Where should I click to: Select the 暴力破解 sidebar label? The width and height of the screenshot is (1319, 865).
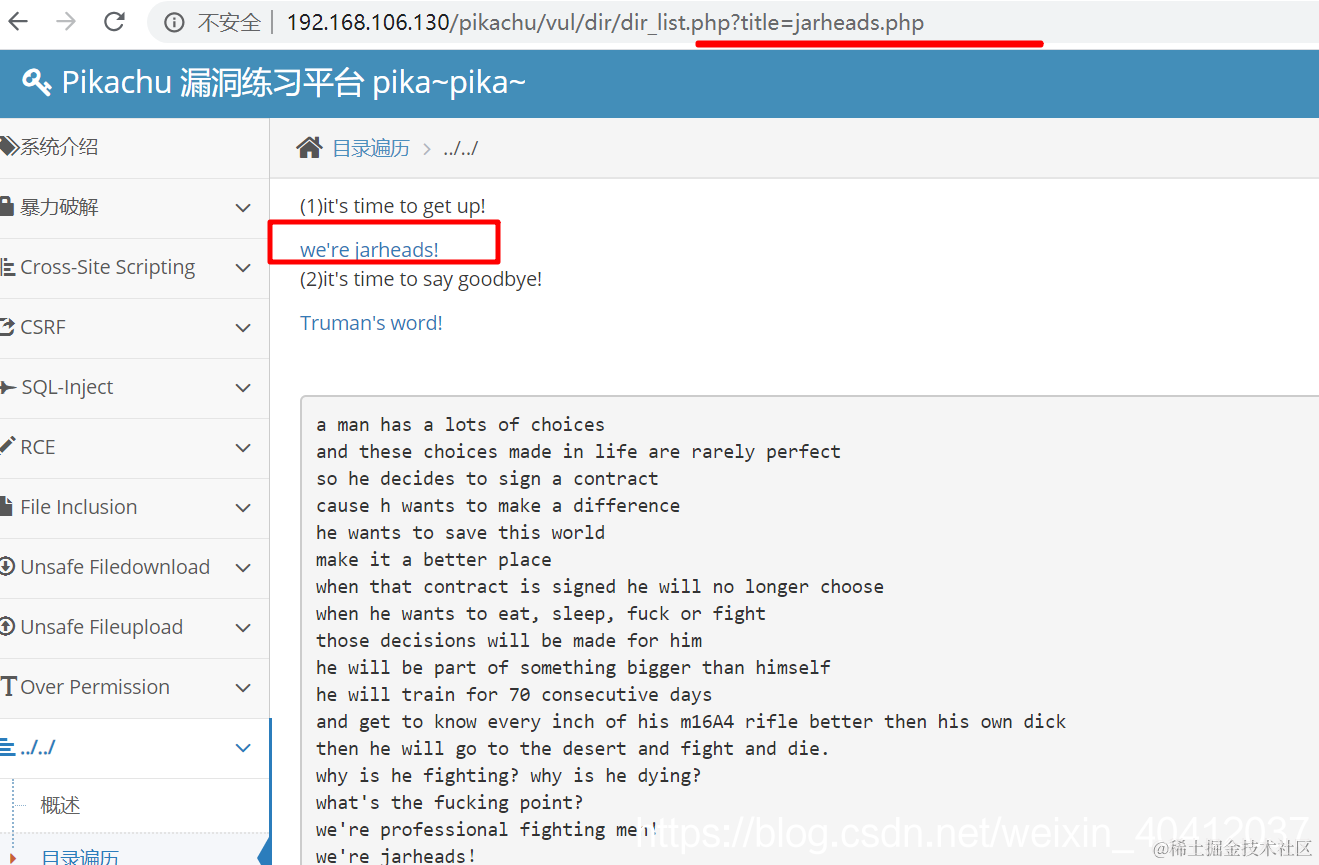click(59, 207)
